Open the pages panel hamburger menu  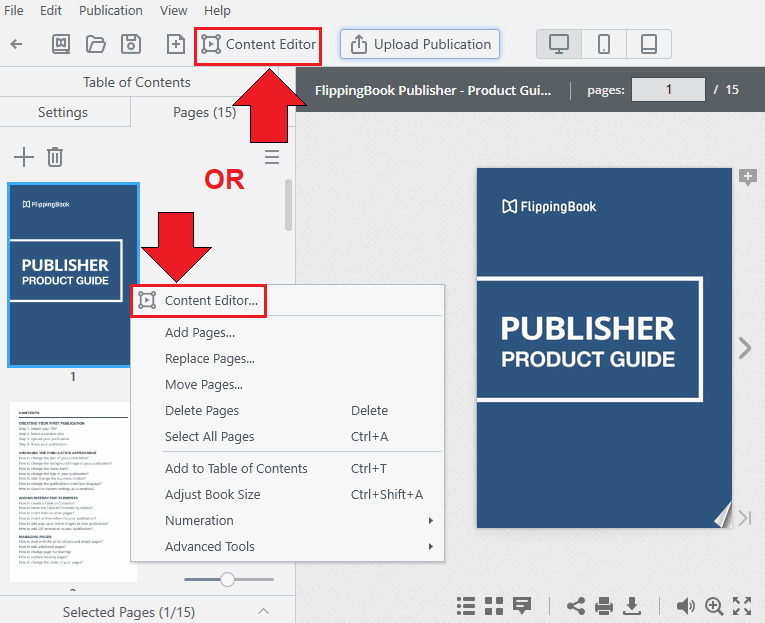pos(272,157)
